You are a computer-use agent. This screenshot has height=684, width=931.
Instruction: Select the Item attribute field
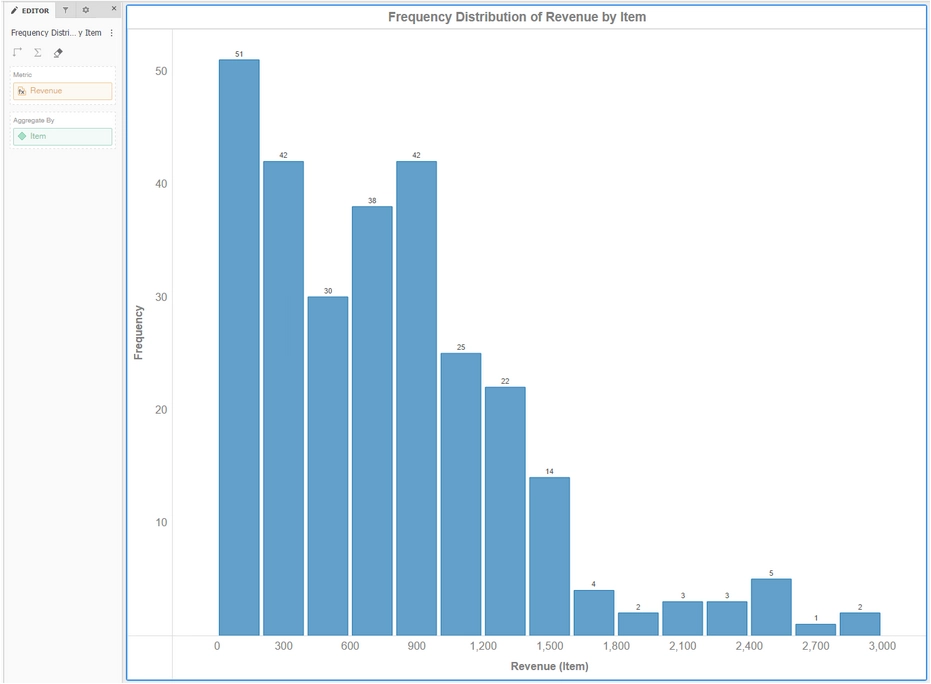pos(62,136)
